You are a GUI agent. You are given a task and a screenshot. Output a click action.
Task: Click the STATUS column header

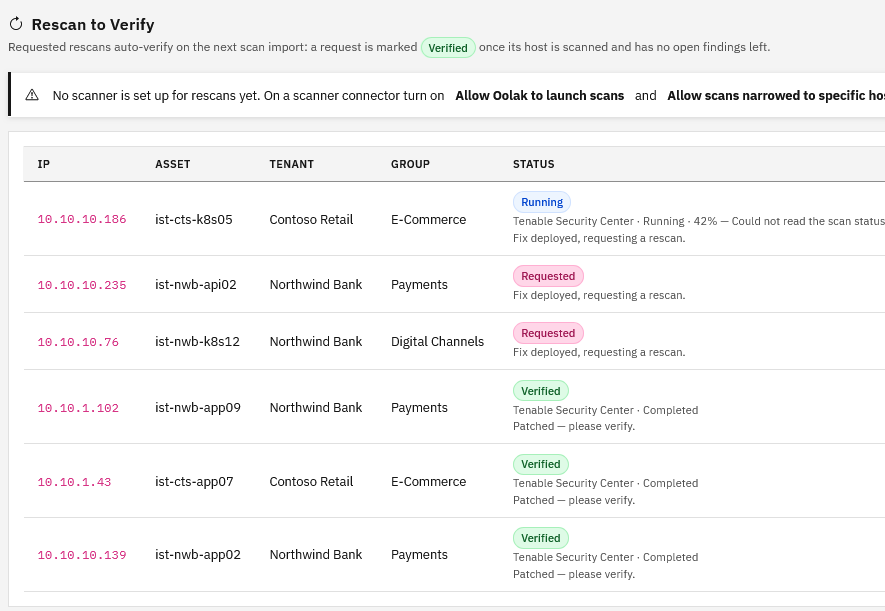tap(533, 164)
